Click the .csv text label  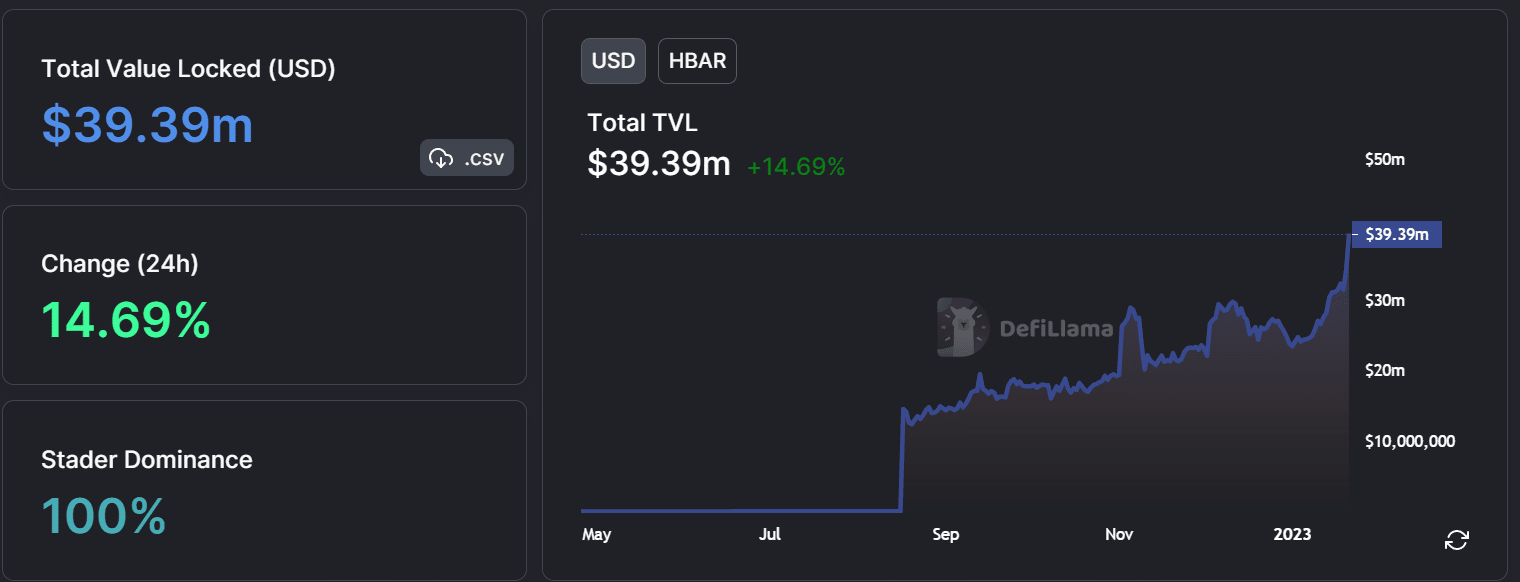point(484,158)
